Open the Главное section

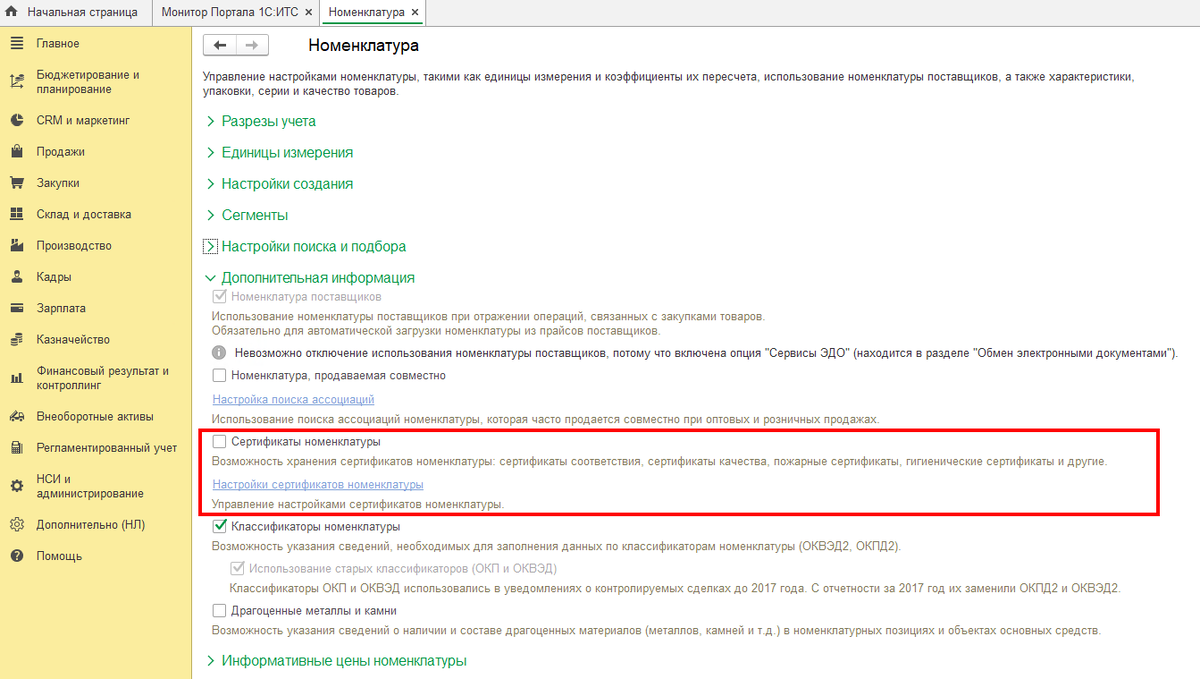click(58, 43)
